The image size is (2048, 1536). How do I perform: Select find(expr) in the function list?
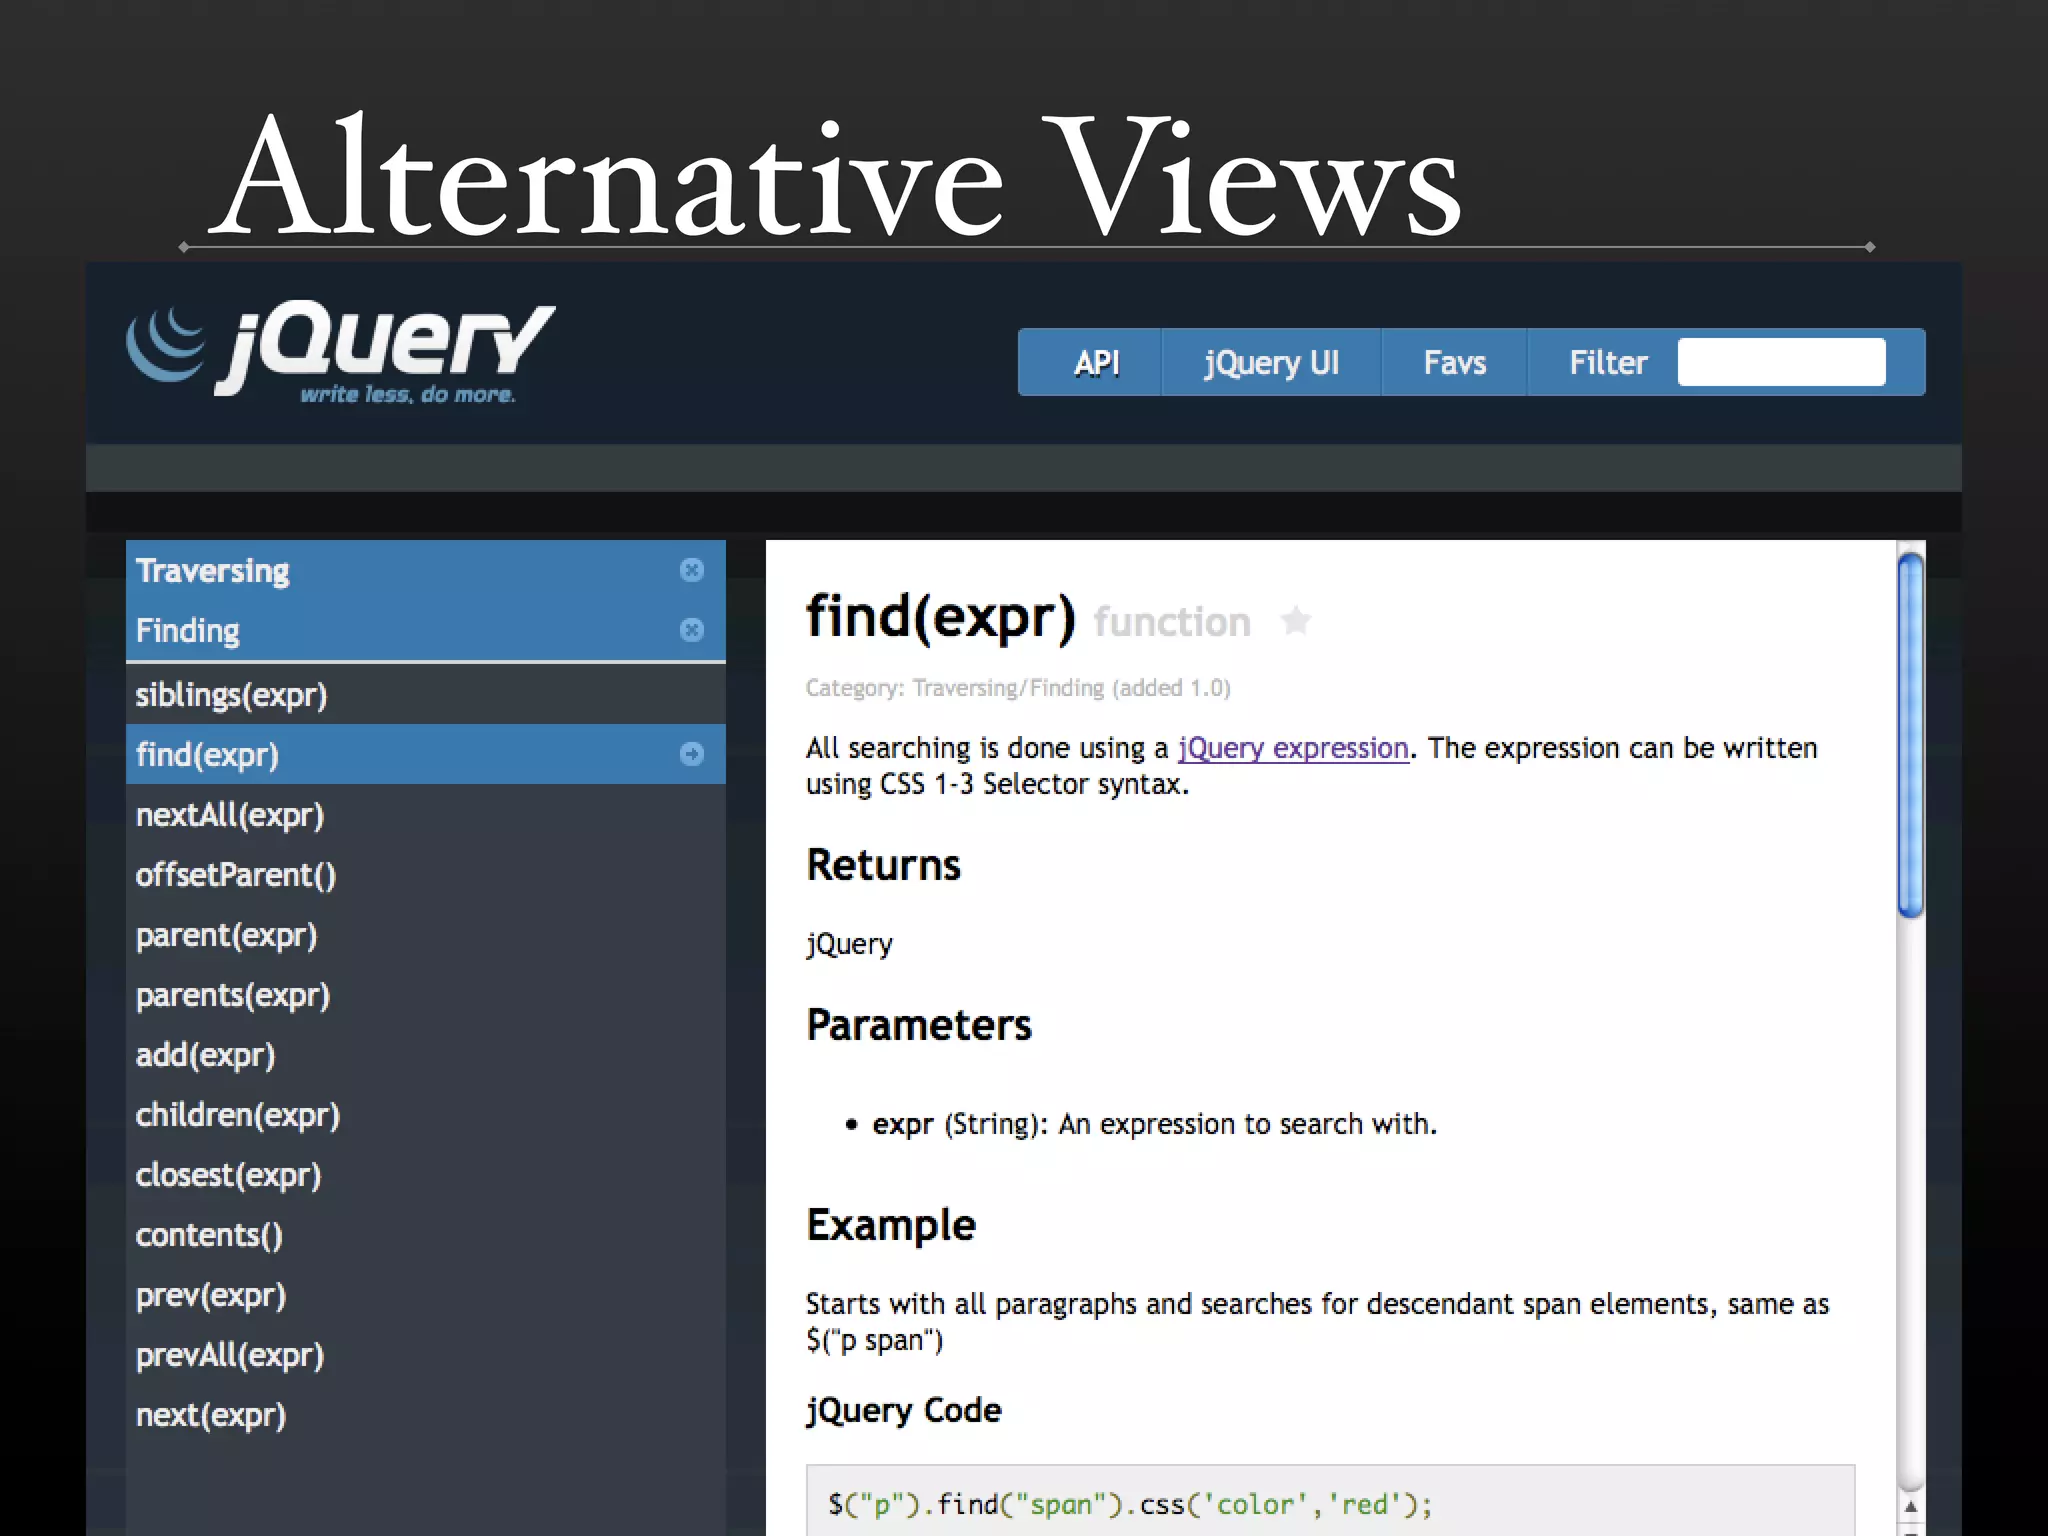click(425, 754)
